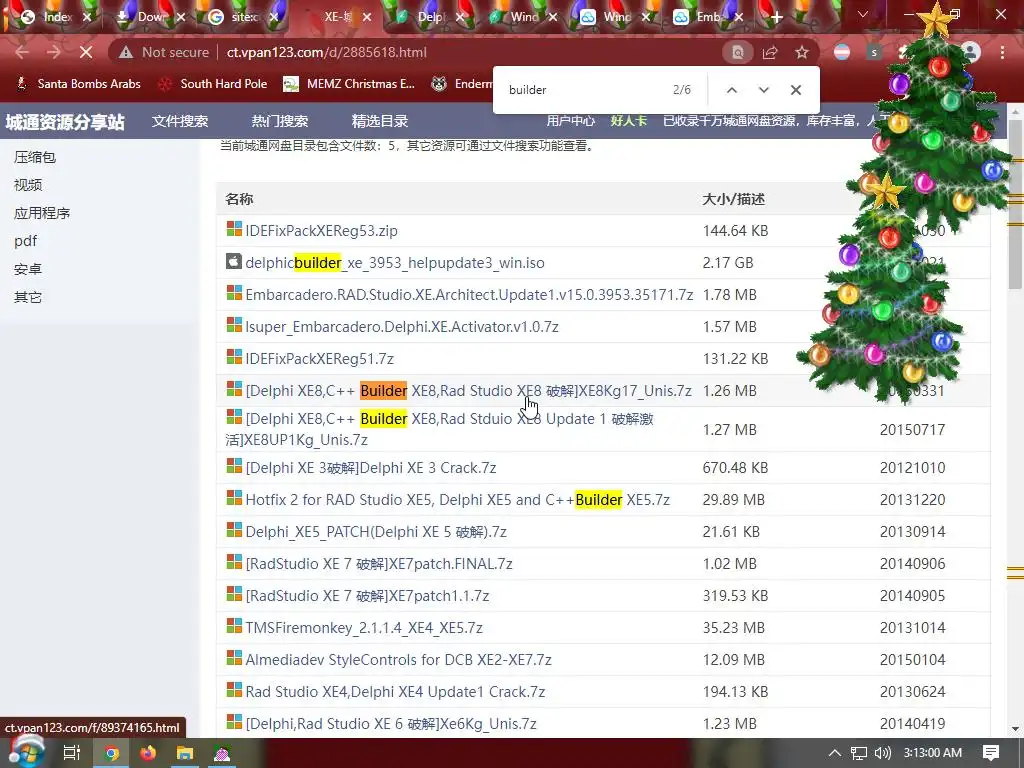Select the 其它 sidebar category

coord(28,297)
